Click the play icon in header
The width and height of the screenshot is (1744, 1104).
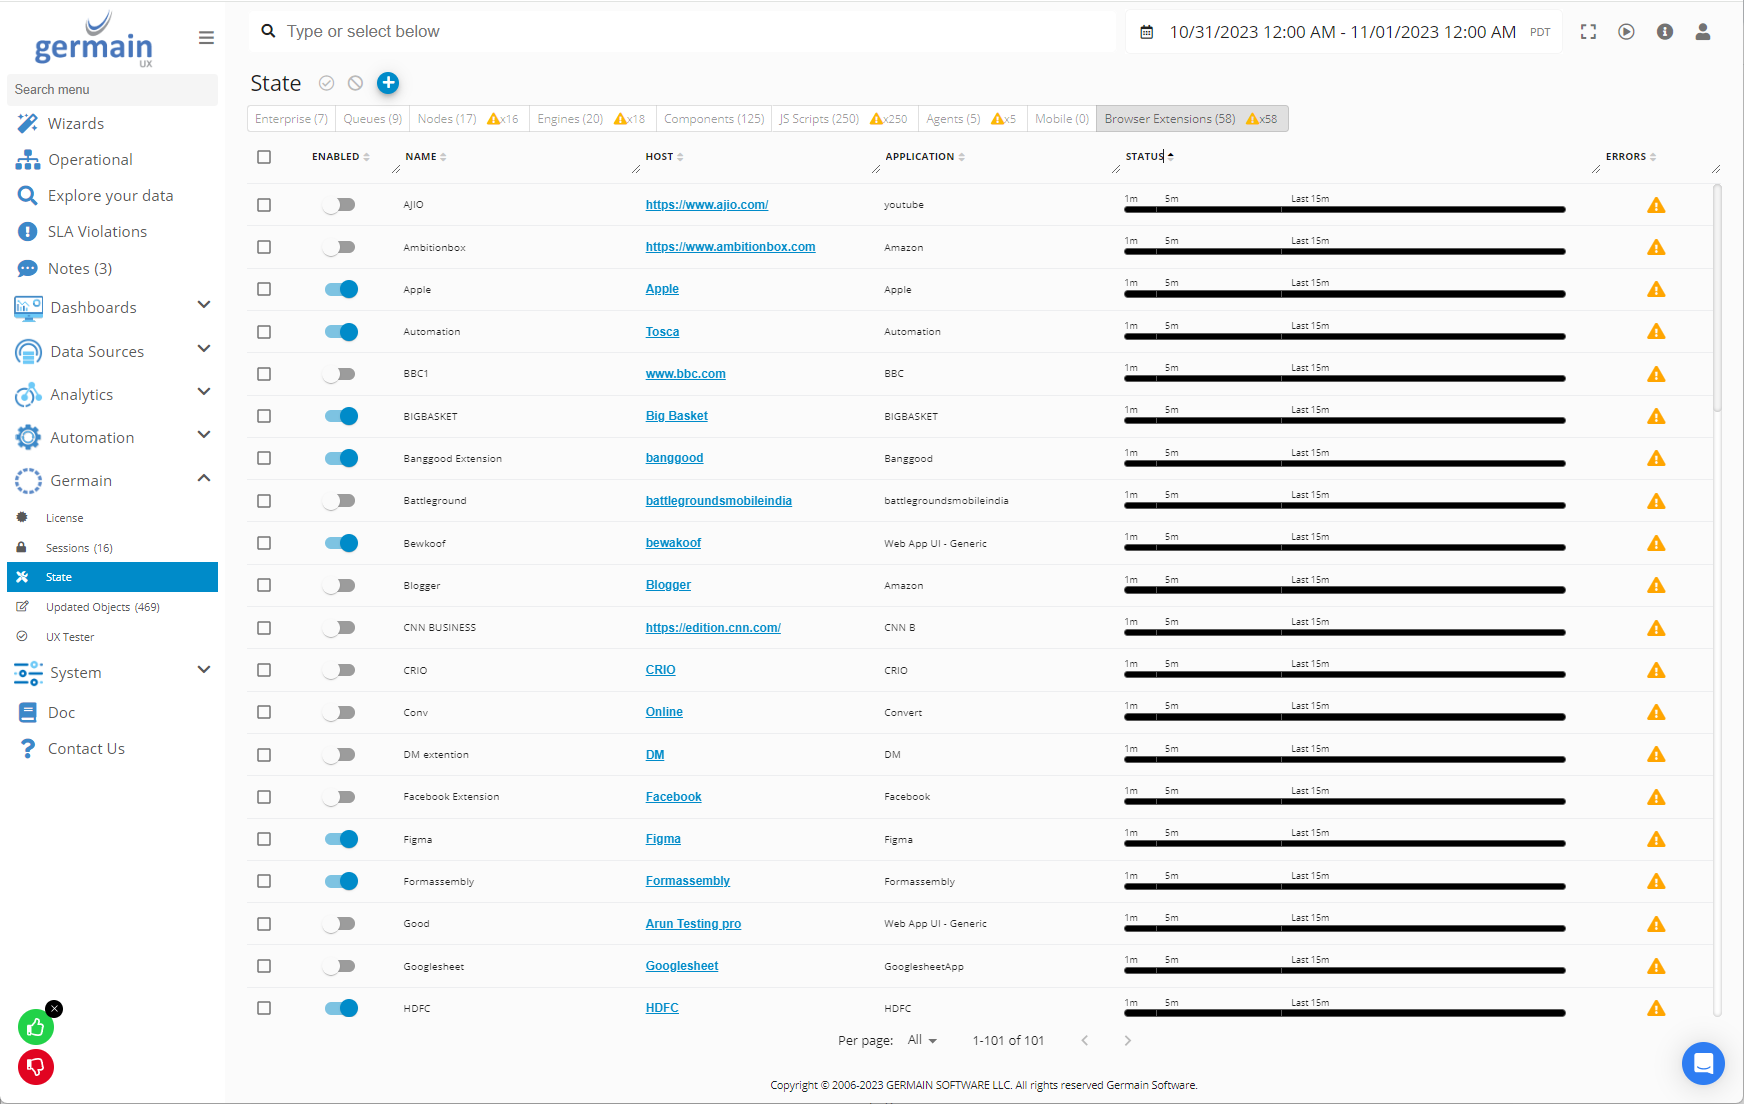1626,32
